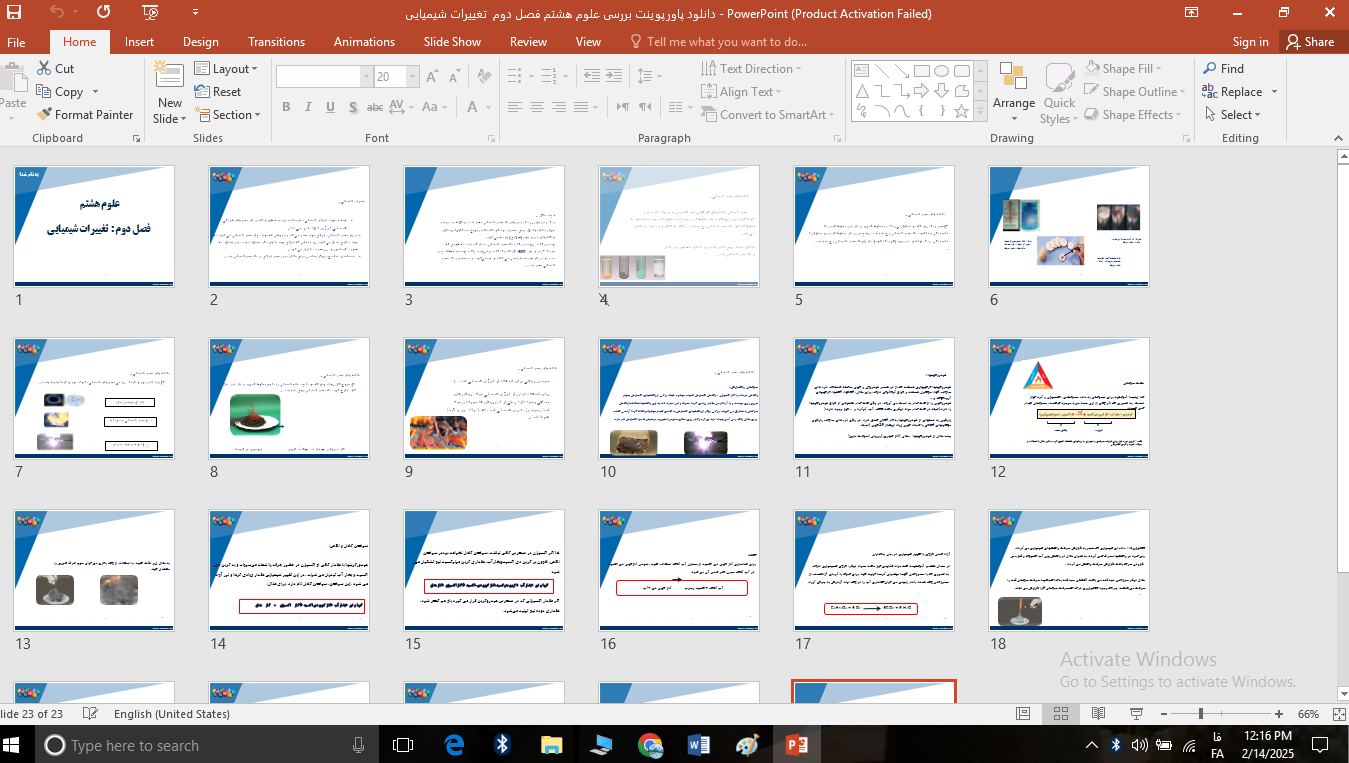Screen dimensions: 1349x763
Task: Select the Format Painter tool
Action: point(84,115)
